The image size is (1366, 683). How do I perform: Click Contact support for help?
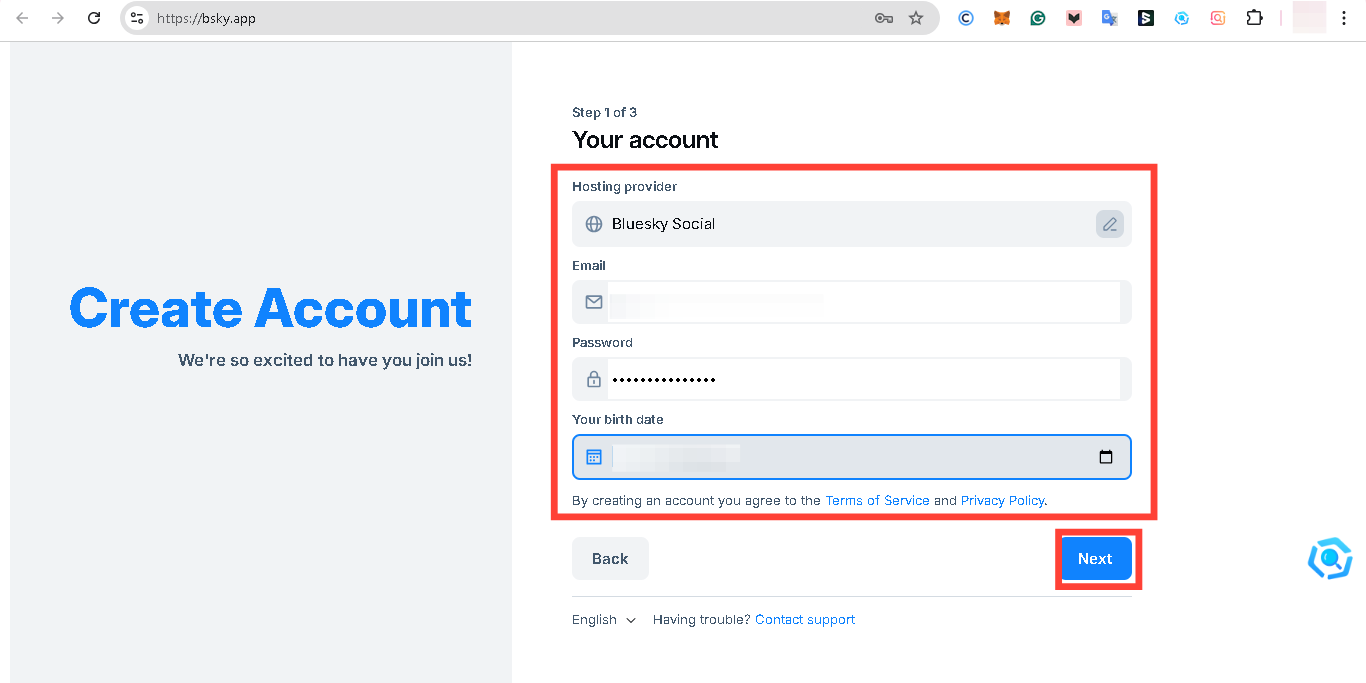click(805, 619)
